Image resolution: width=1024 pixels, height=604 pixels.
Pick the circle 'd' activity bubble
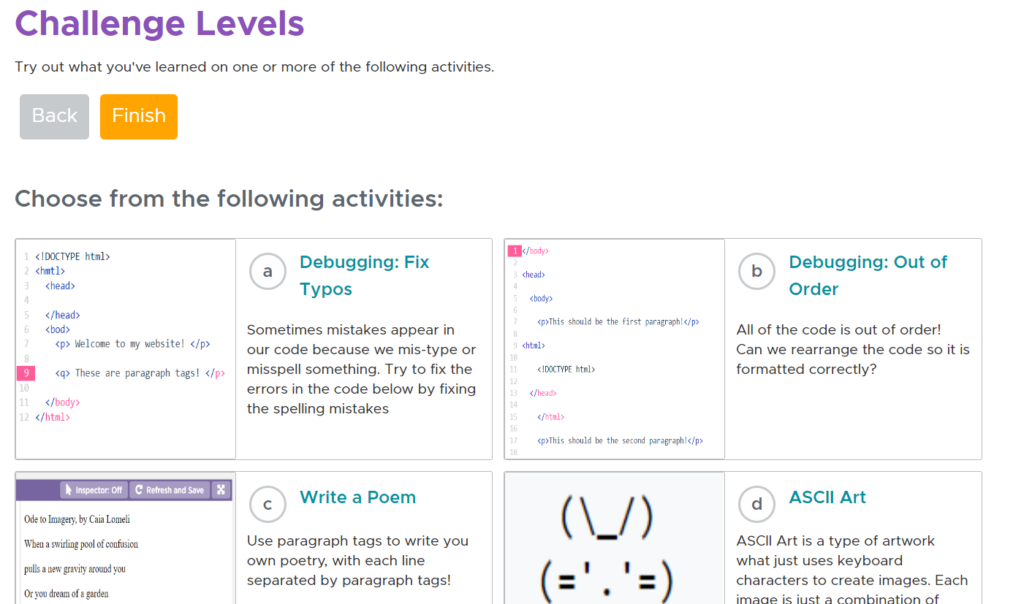click(x=757, y=505)
